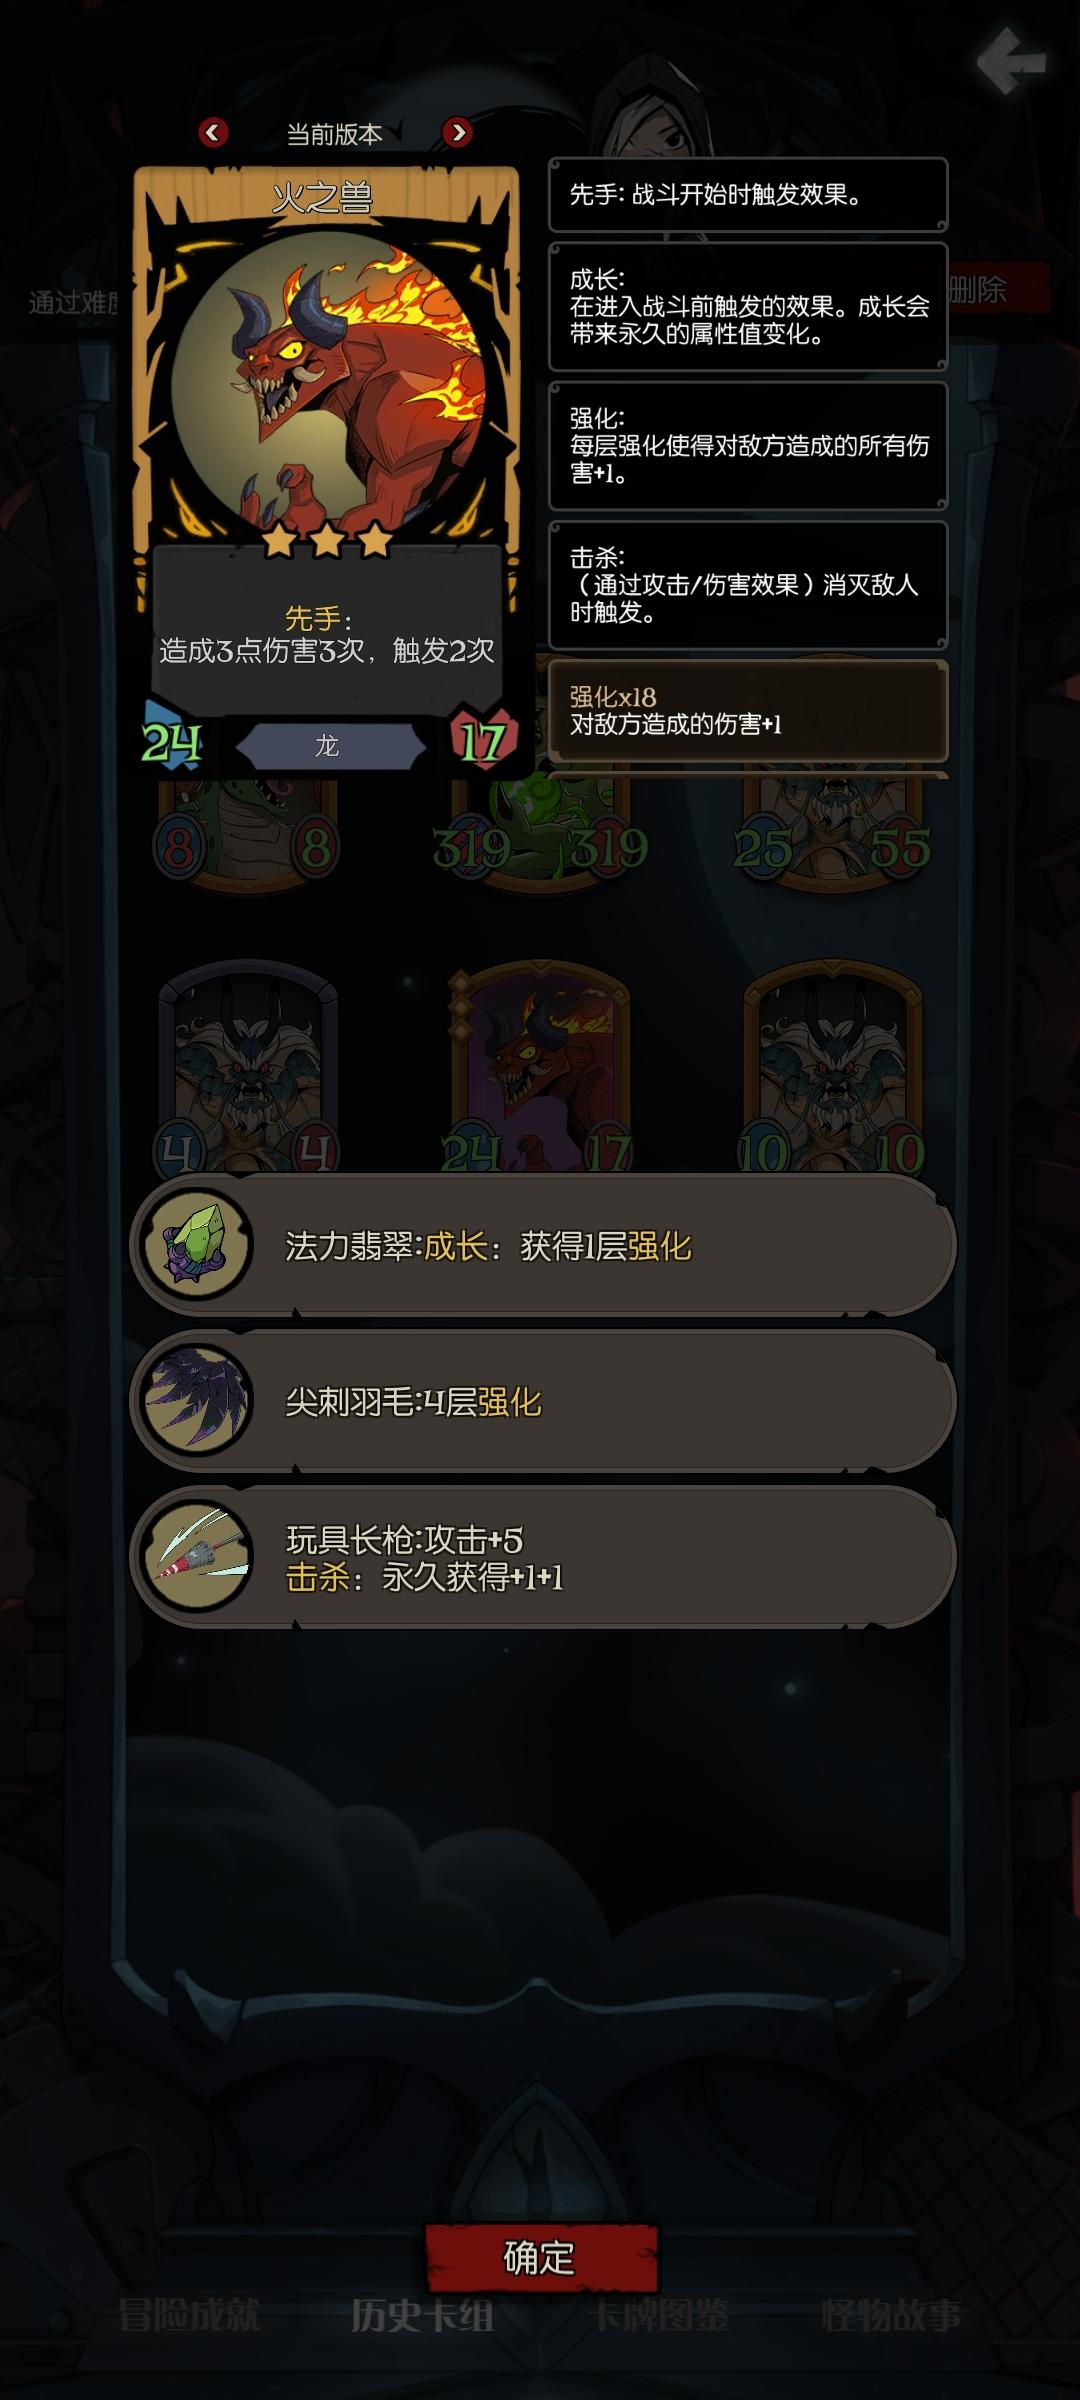The image size is (1080, 2400).
Task: Tap the three-star rating on 火之兽 card
Action: (x=327, y=540)
